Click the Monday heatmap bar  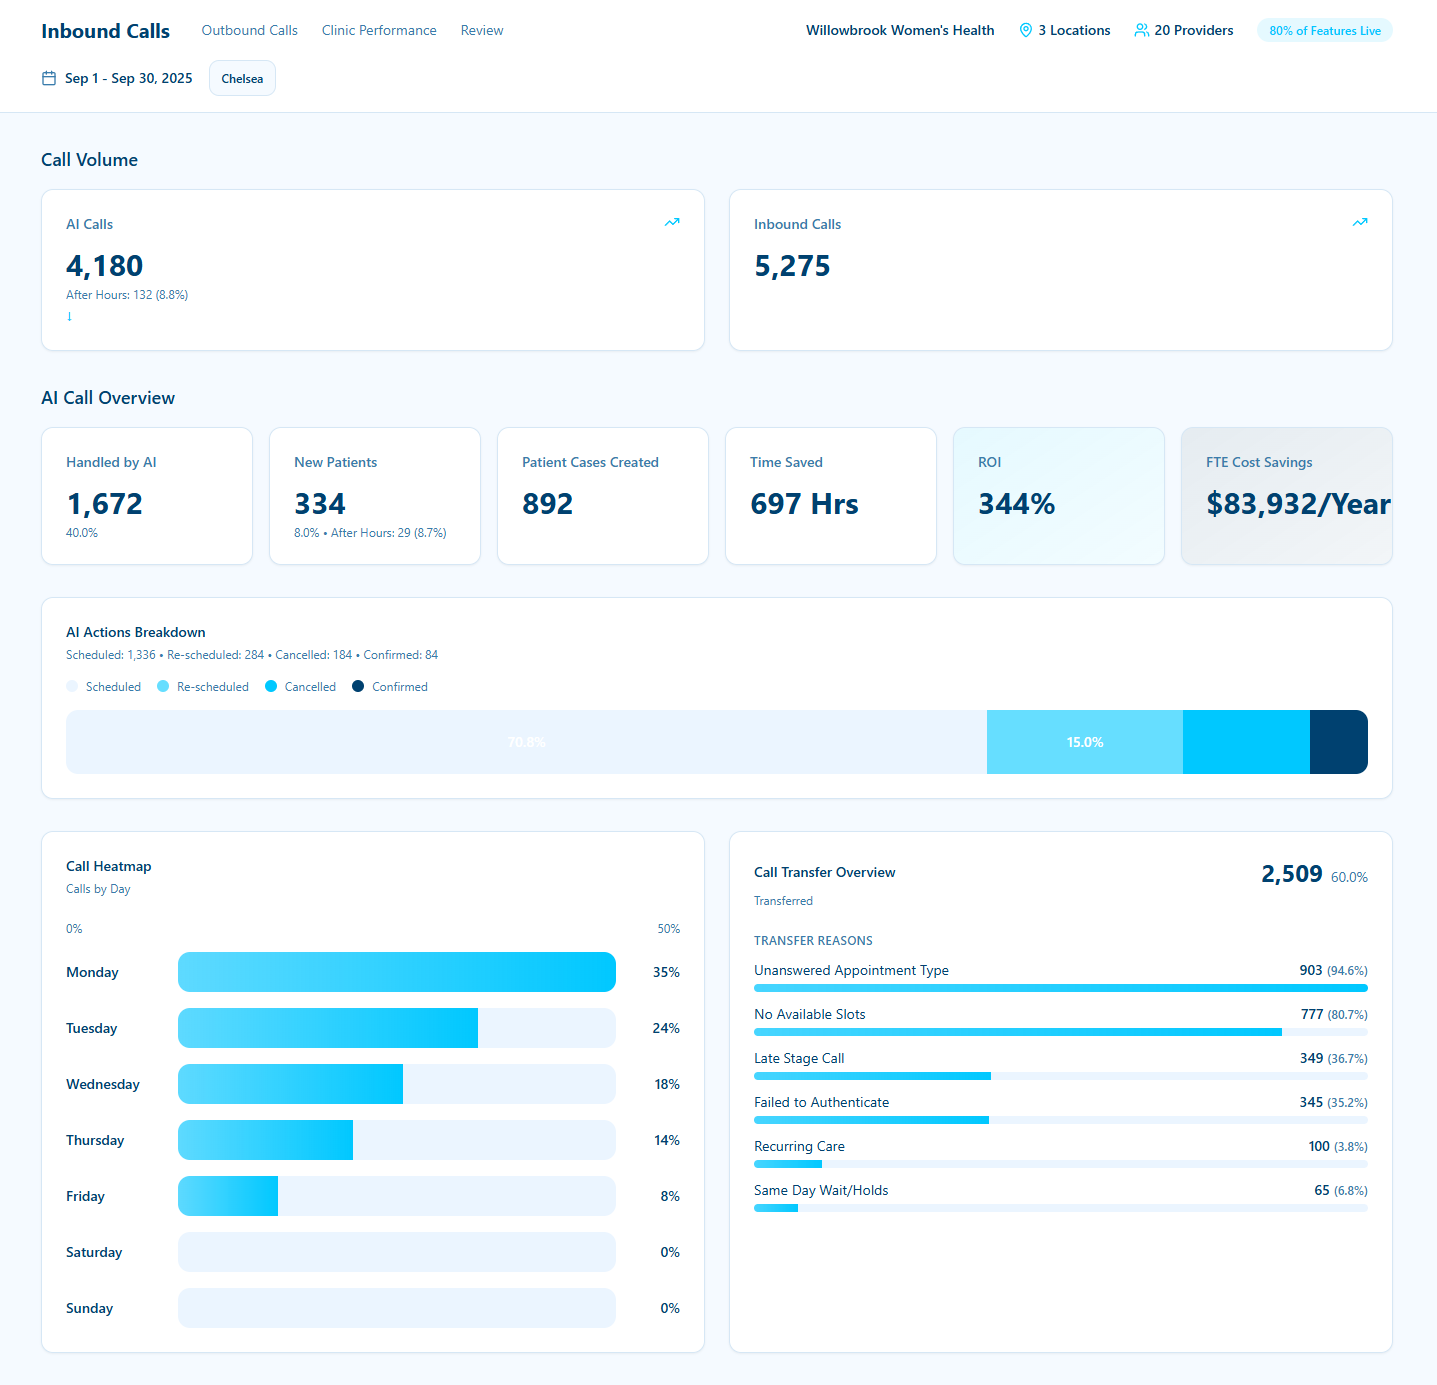tap(397, 972)
